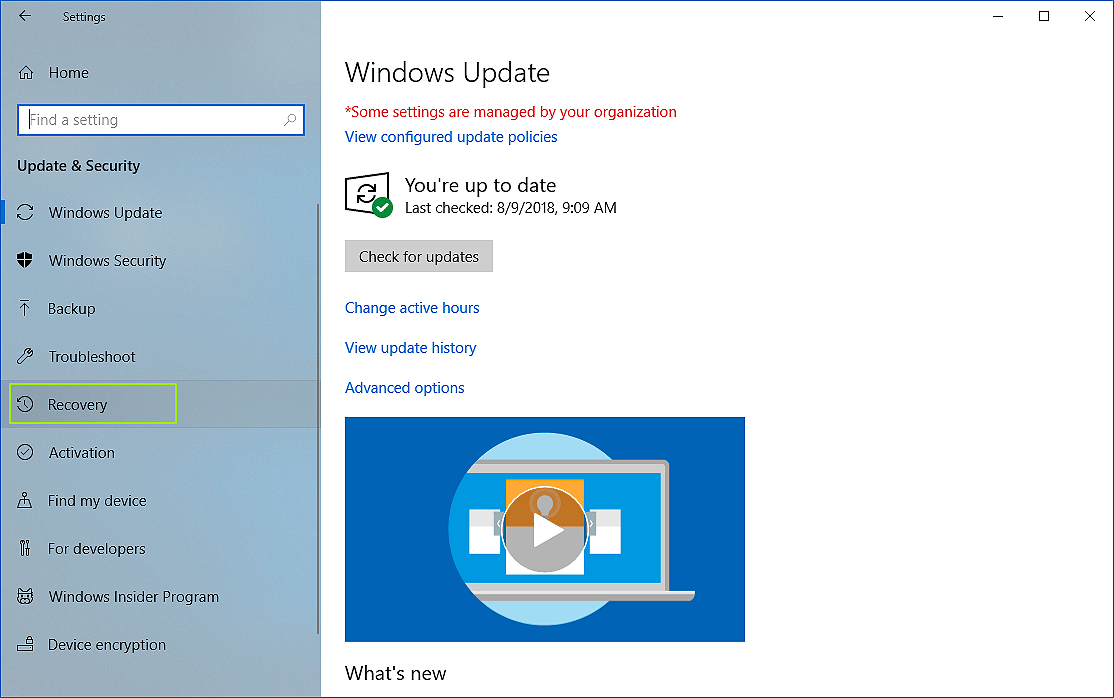Go to For developers settings
This screenshot has height=698, width=1114.
tap(161, 548)
